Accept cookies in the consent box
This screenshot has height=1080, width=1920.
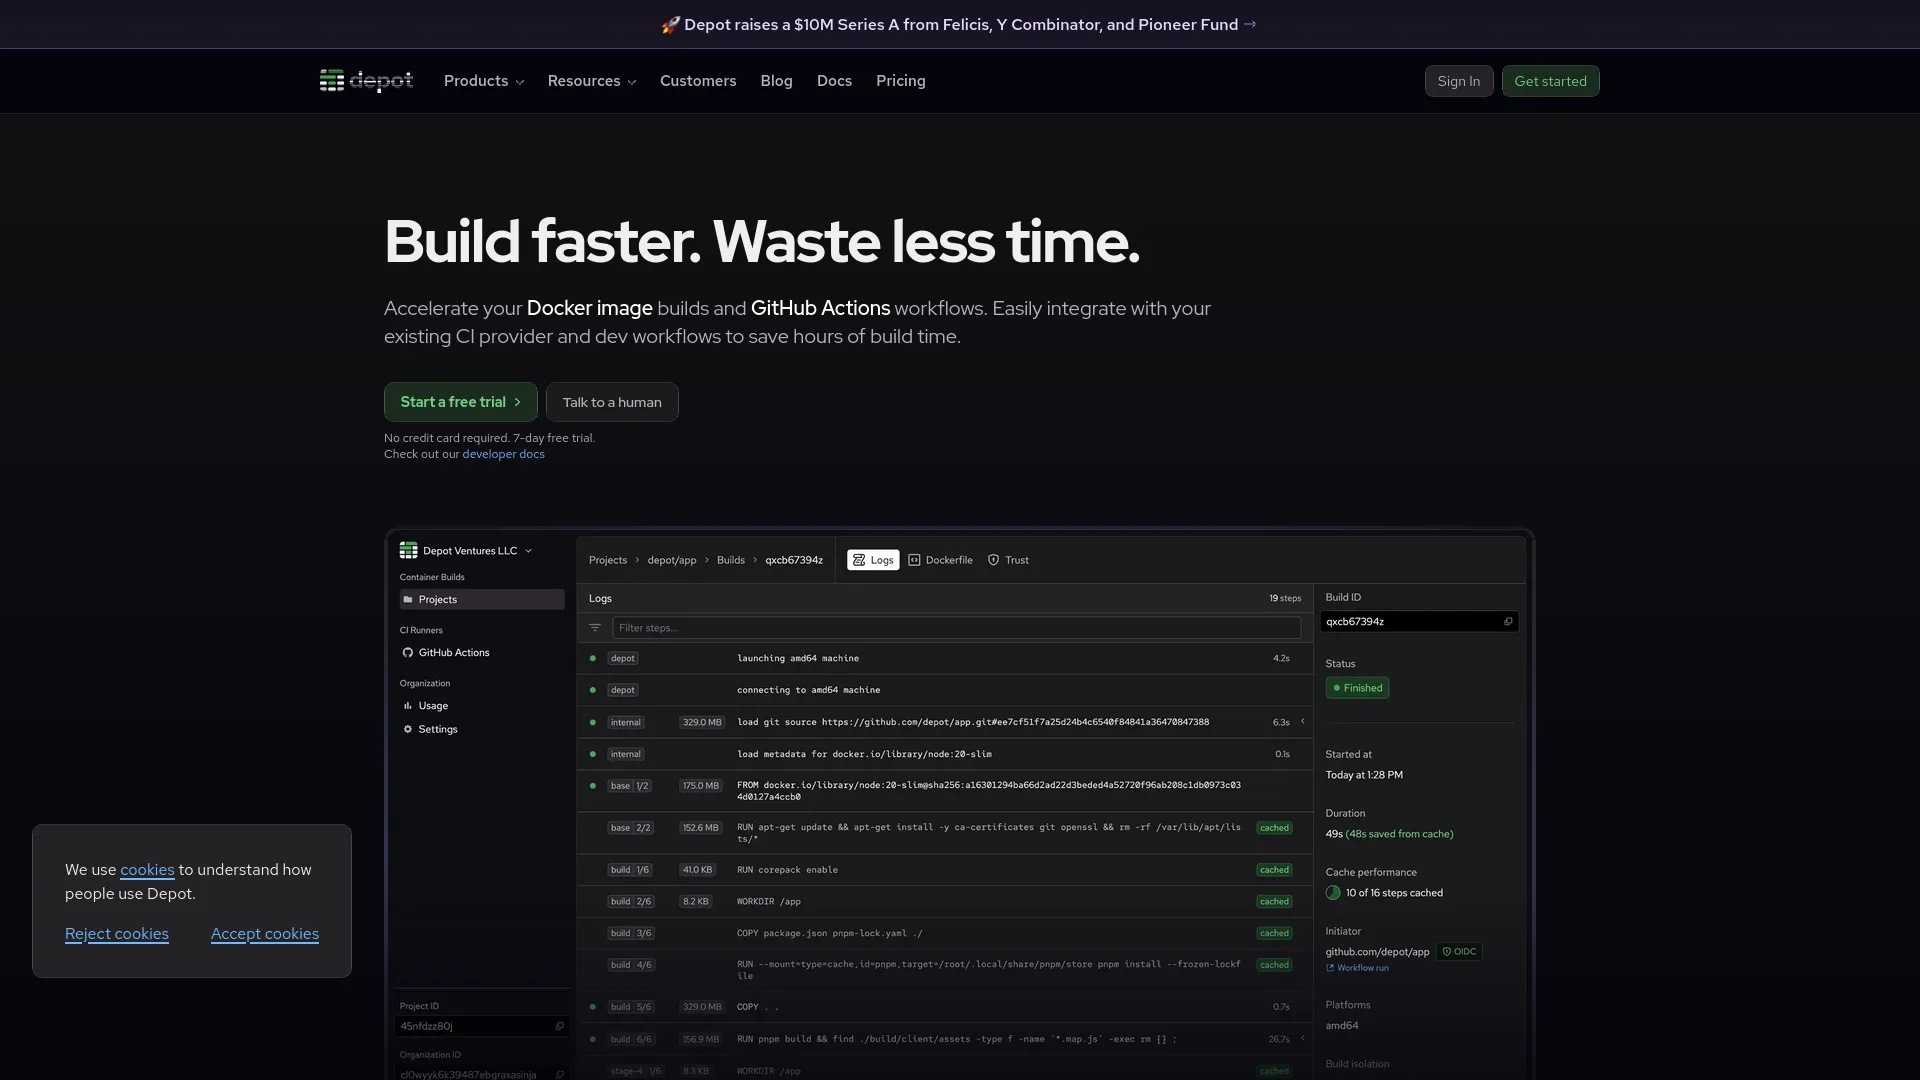[x=265, y=934]
